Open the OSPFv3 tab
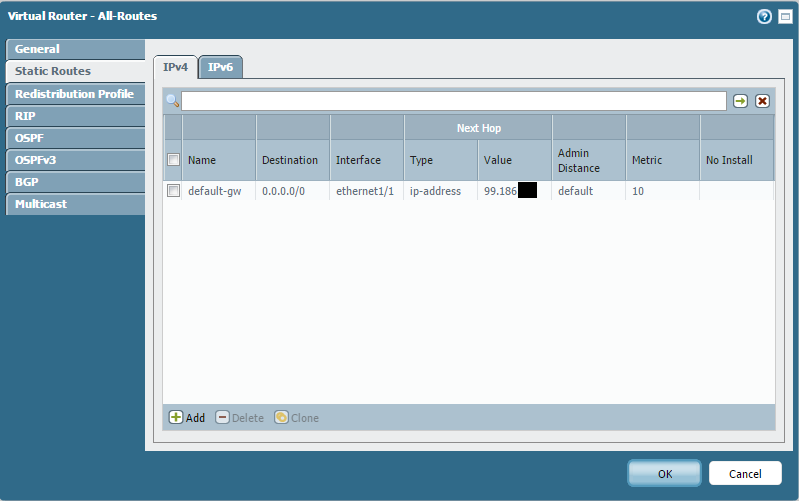This screenshot has width=799, height=501. pos(75,160)
